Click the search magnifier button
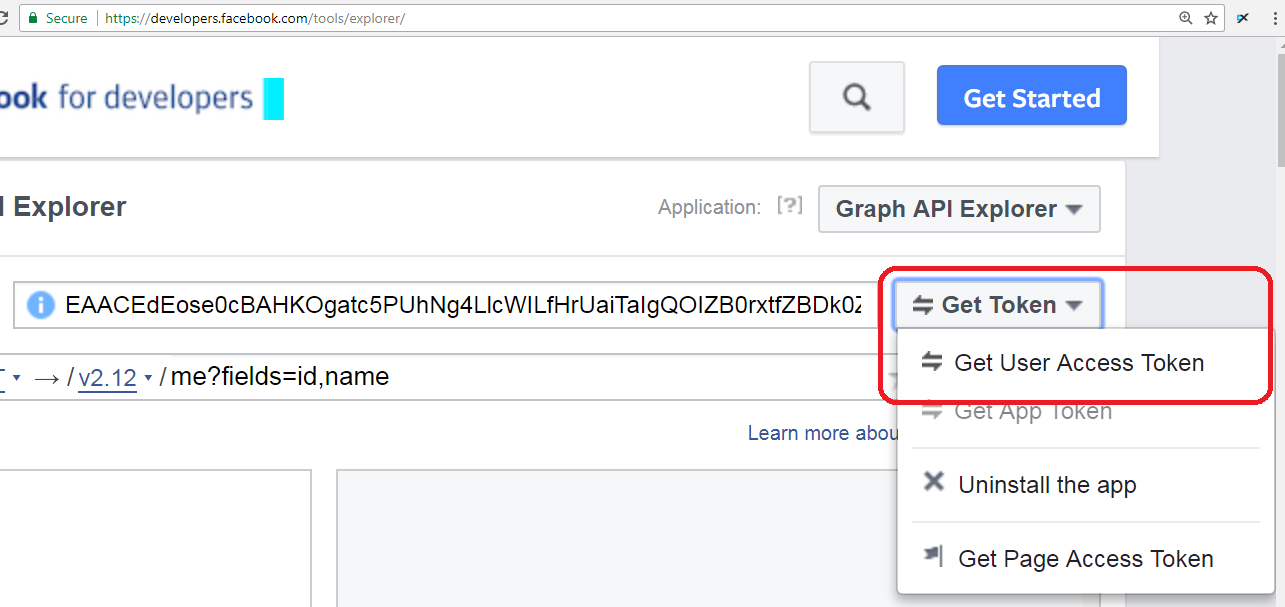Screen dimensions: 1285x607 pos(856,97)
